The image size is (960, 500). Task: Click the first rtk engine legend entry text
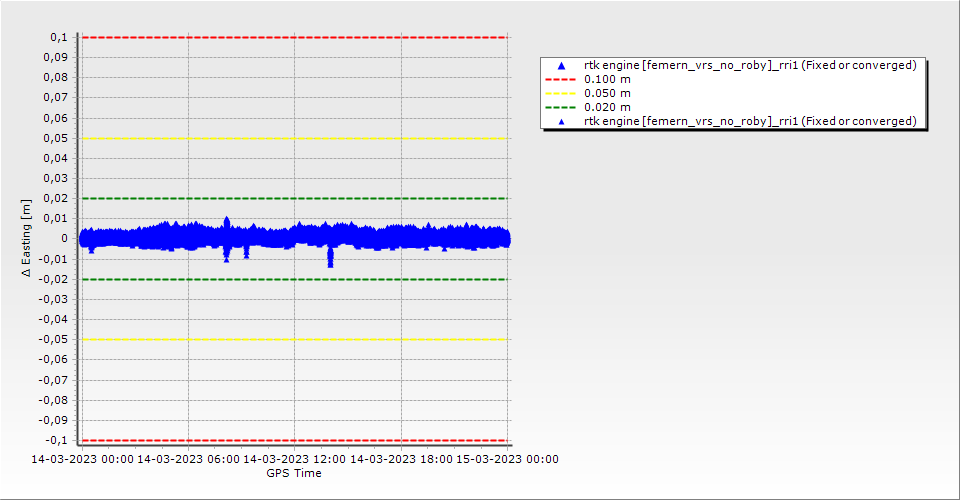click(x=750, y=65)
